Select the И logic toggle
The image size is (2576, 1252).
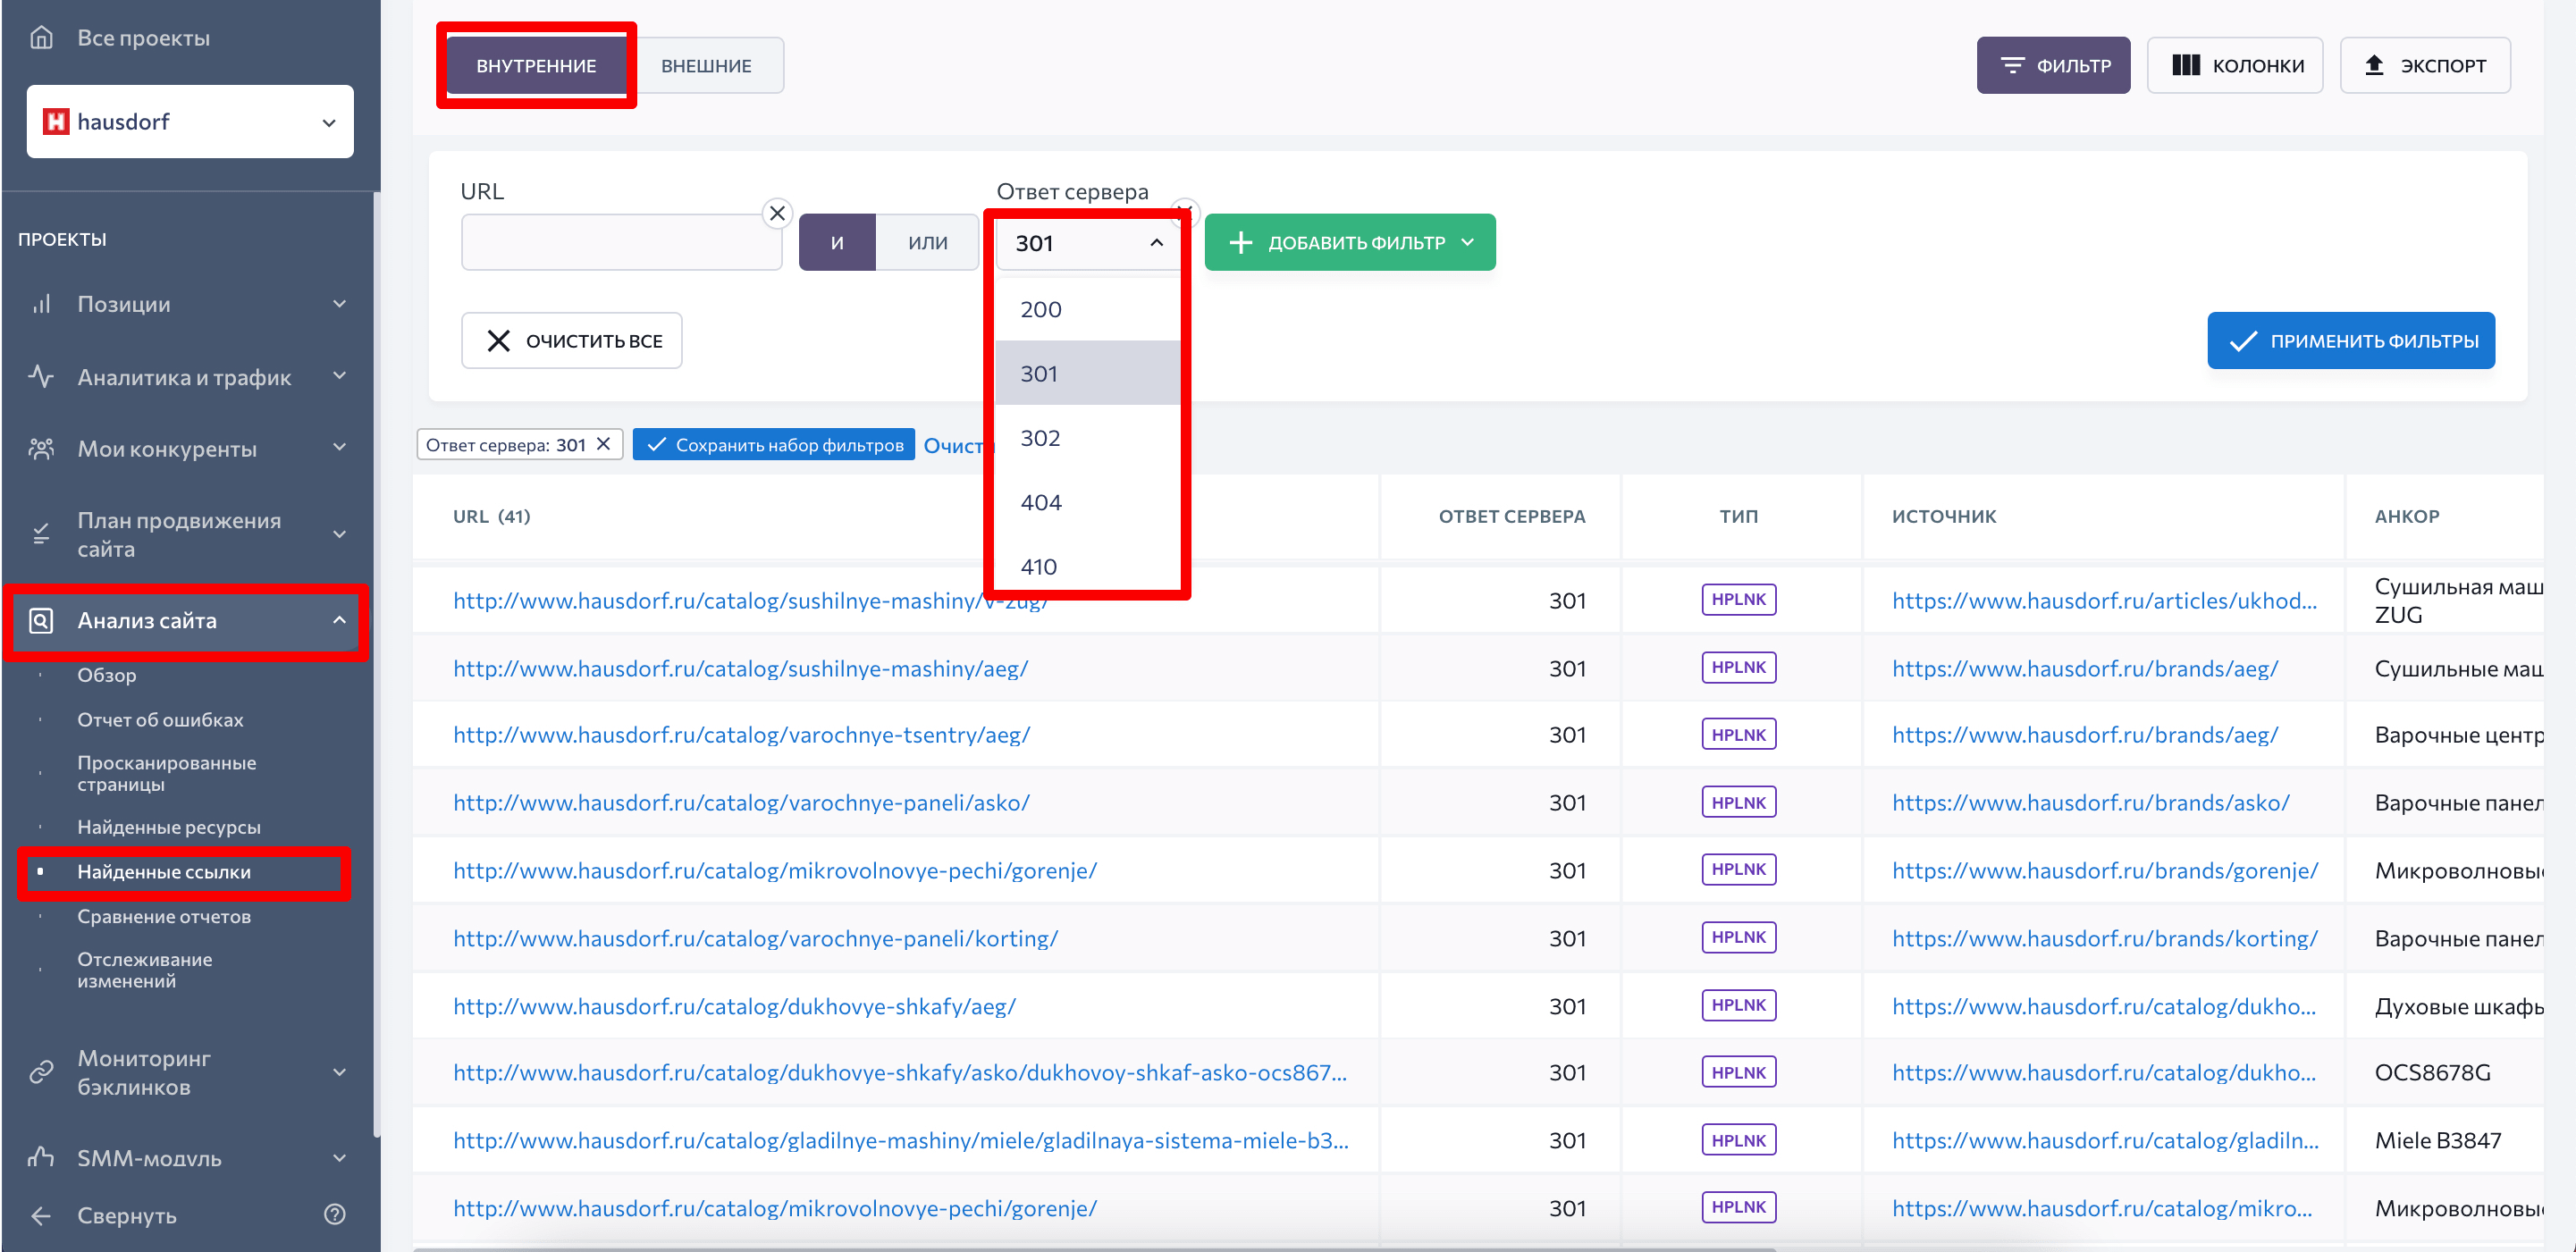[x=837, y=242]
